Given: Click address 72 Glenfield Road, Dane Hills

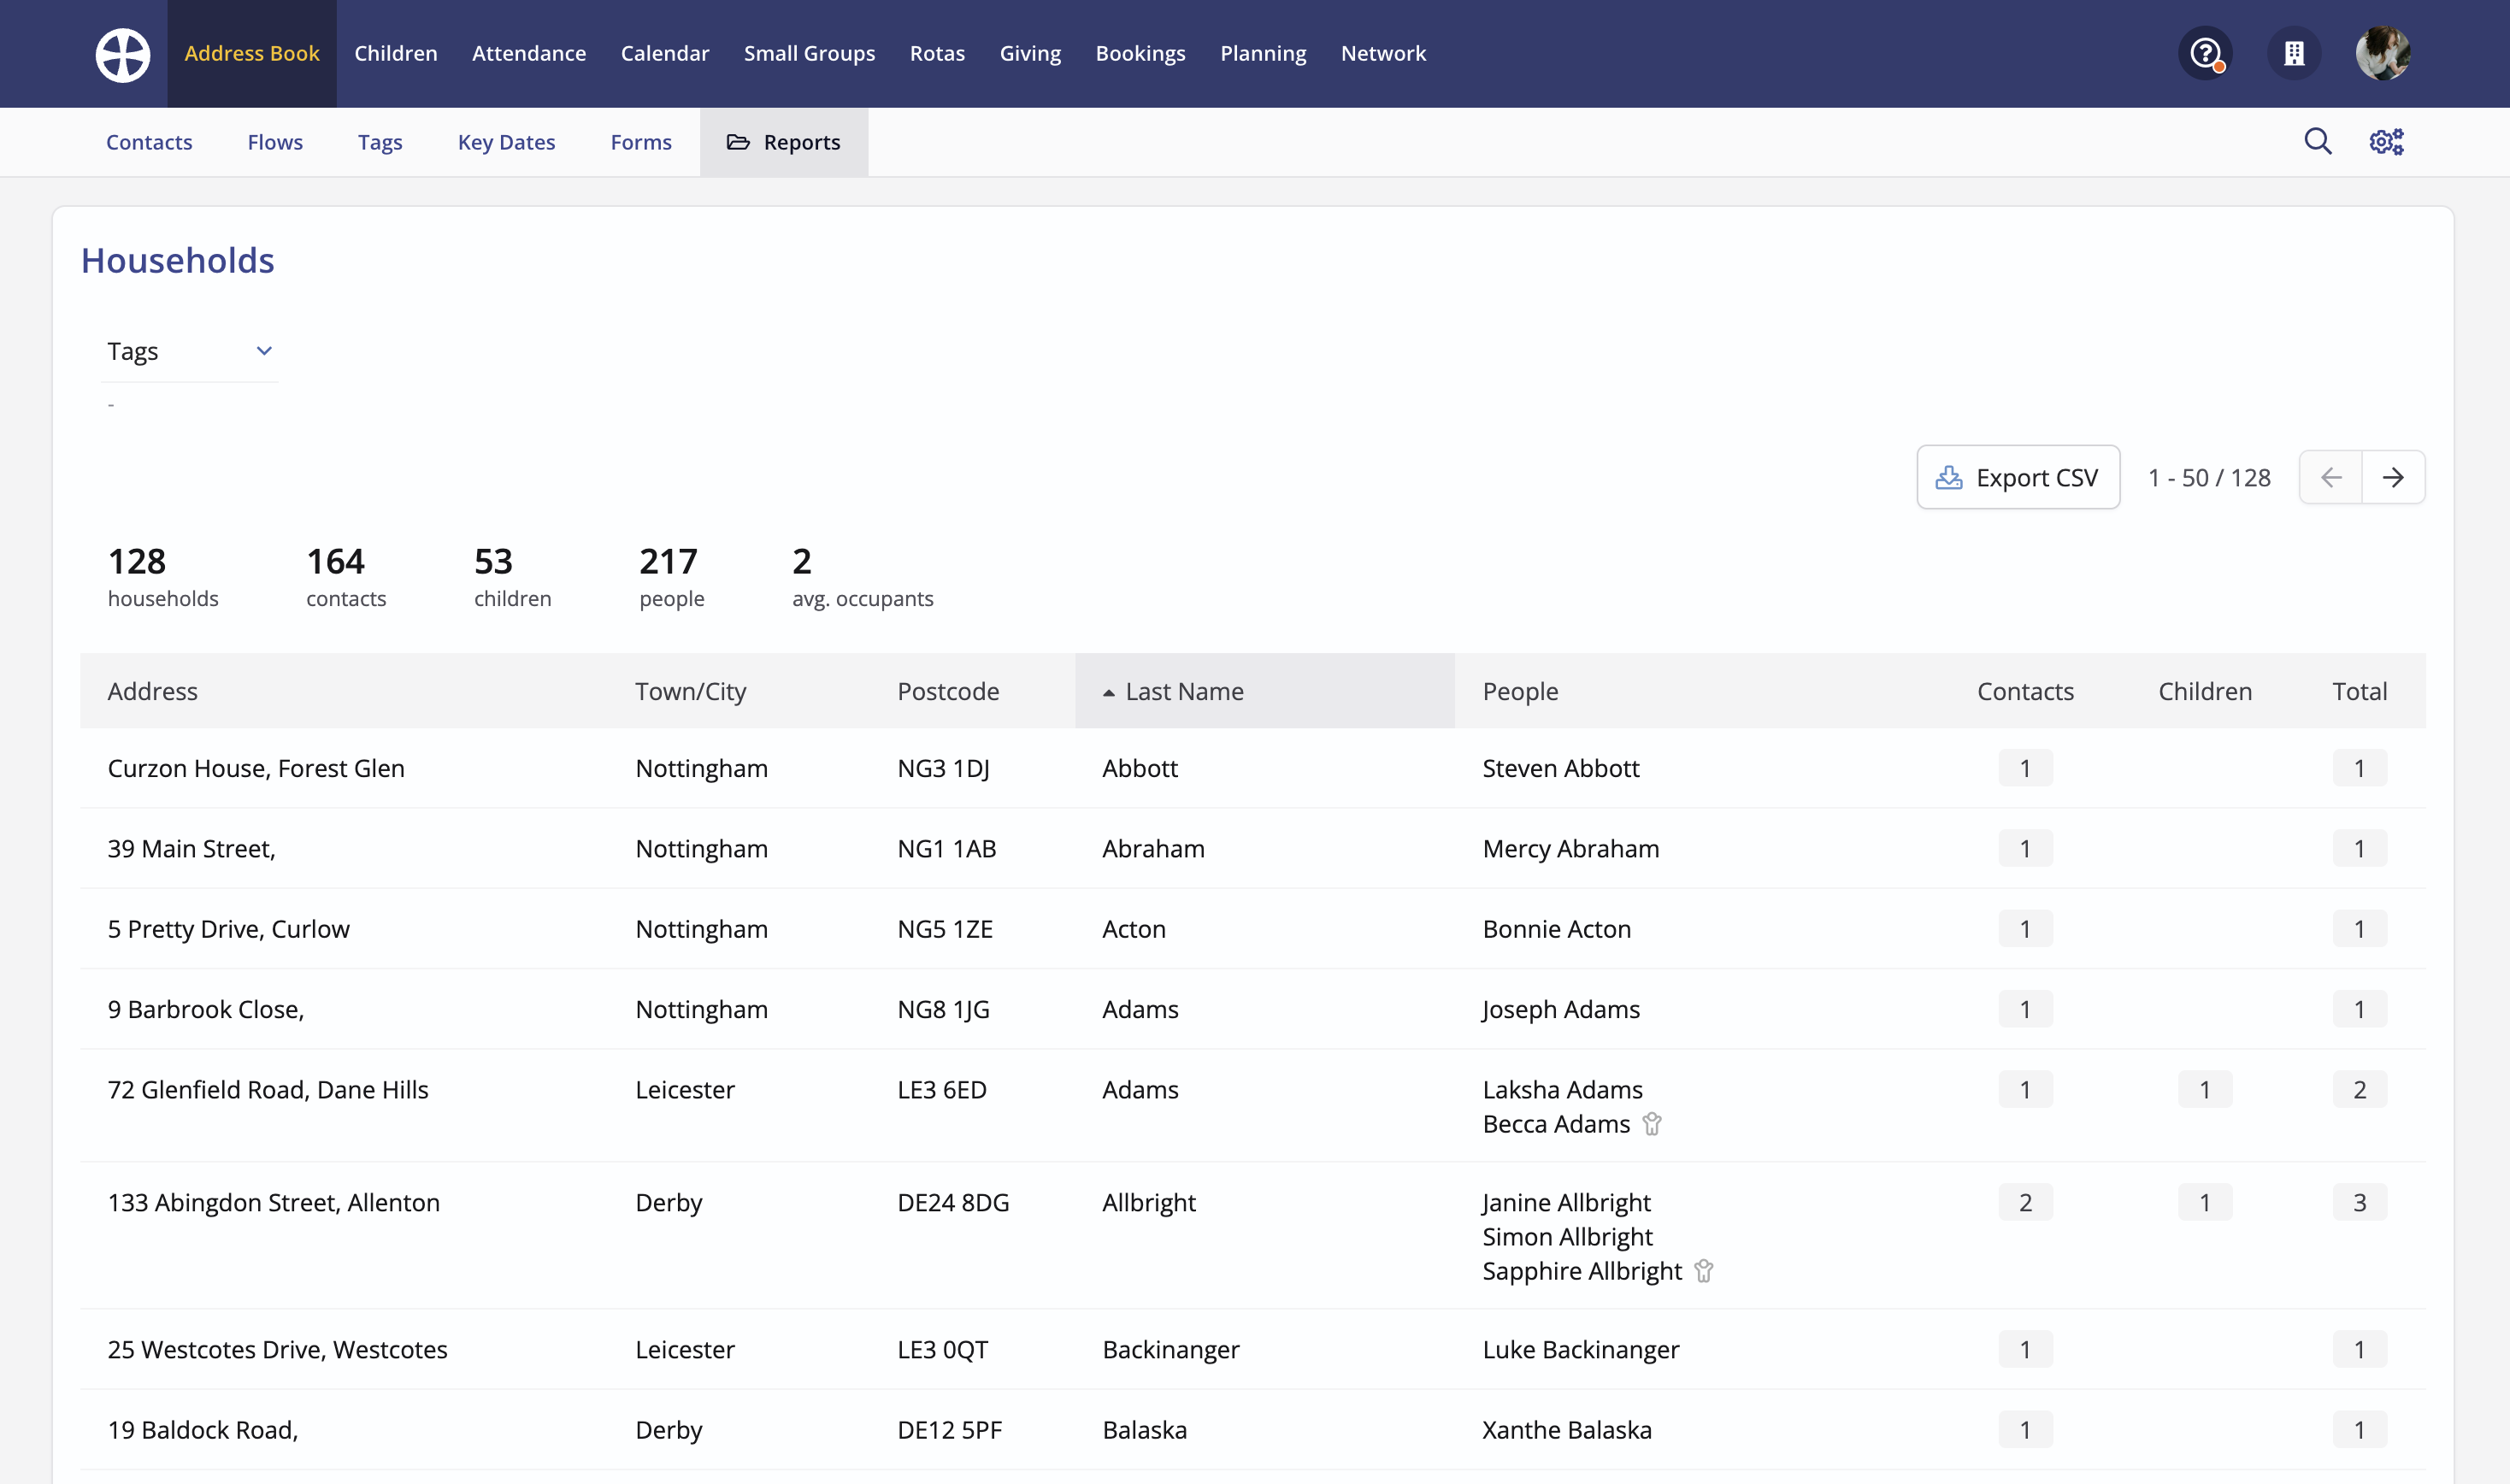Looking at the screenshot, I should (x=268, y=1089).
